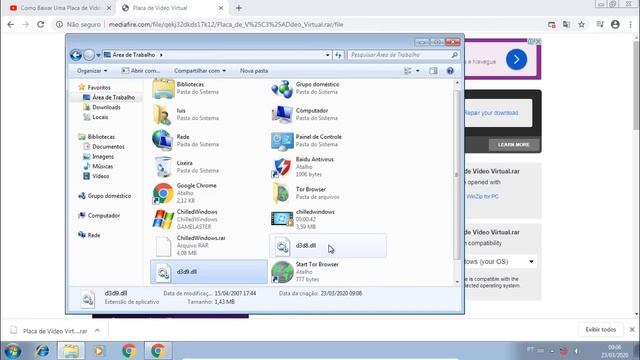Image resolution: width=640 pixels, height=360 pixels.
Task: Select the Lixeira recycle bin icon
Action: click(163, 167)
